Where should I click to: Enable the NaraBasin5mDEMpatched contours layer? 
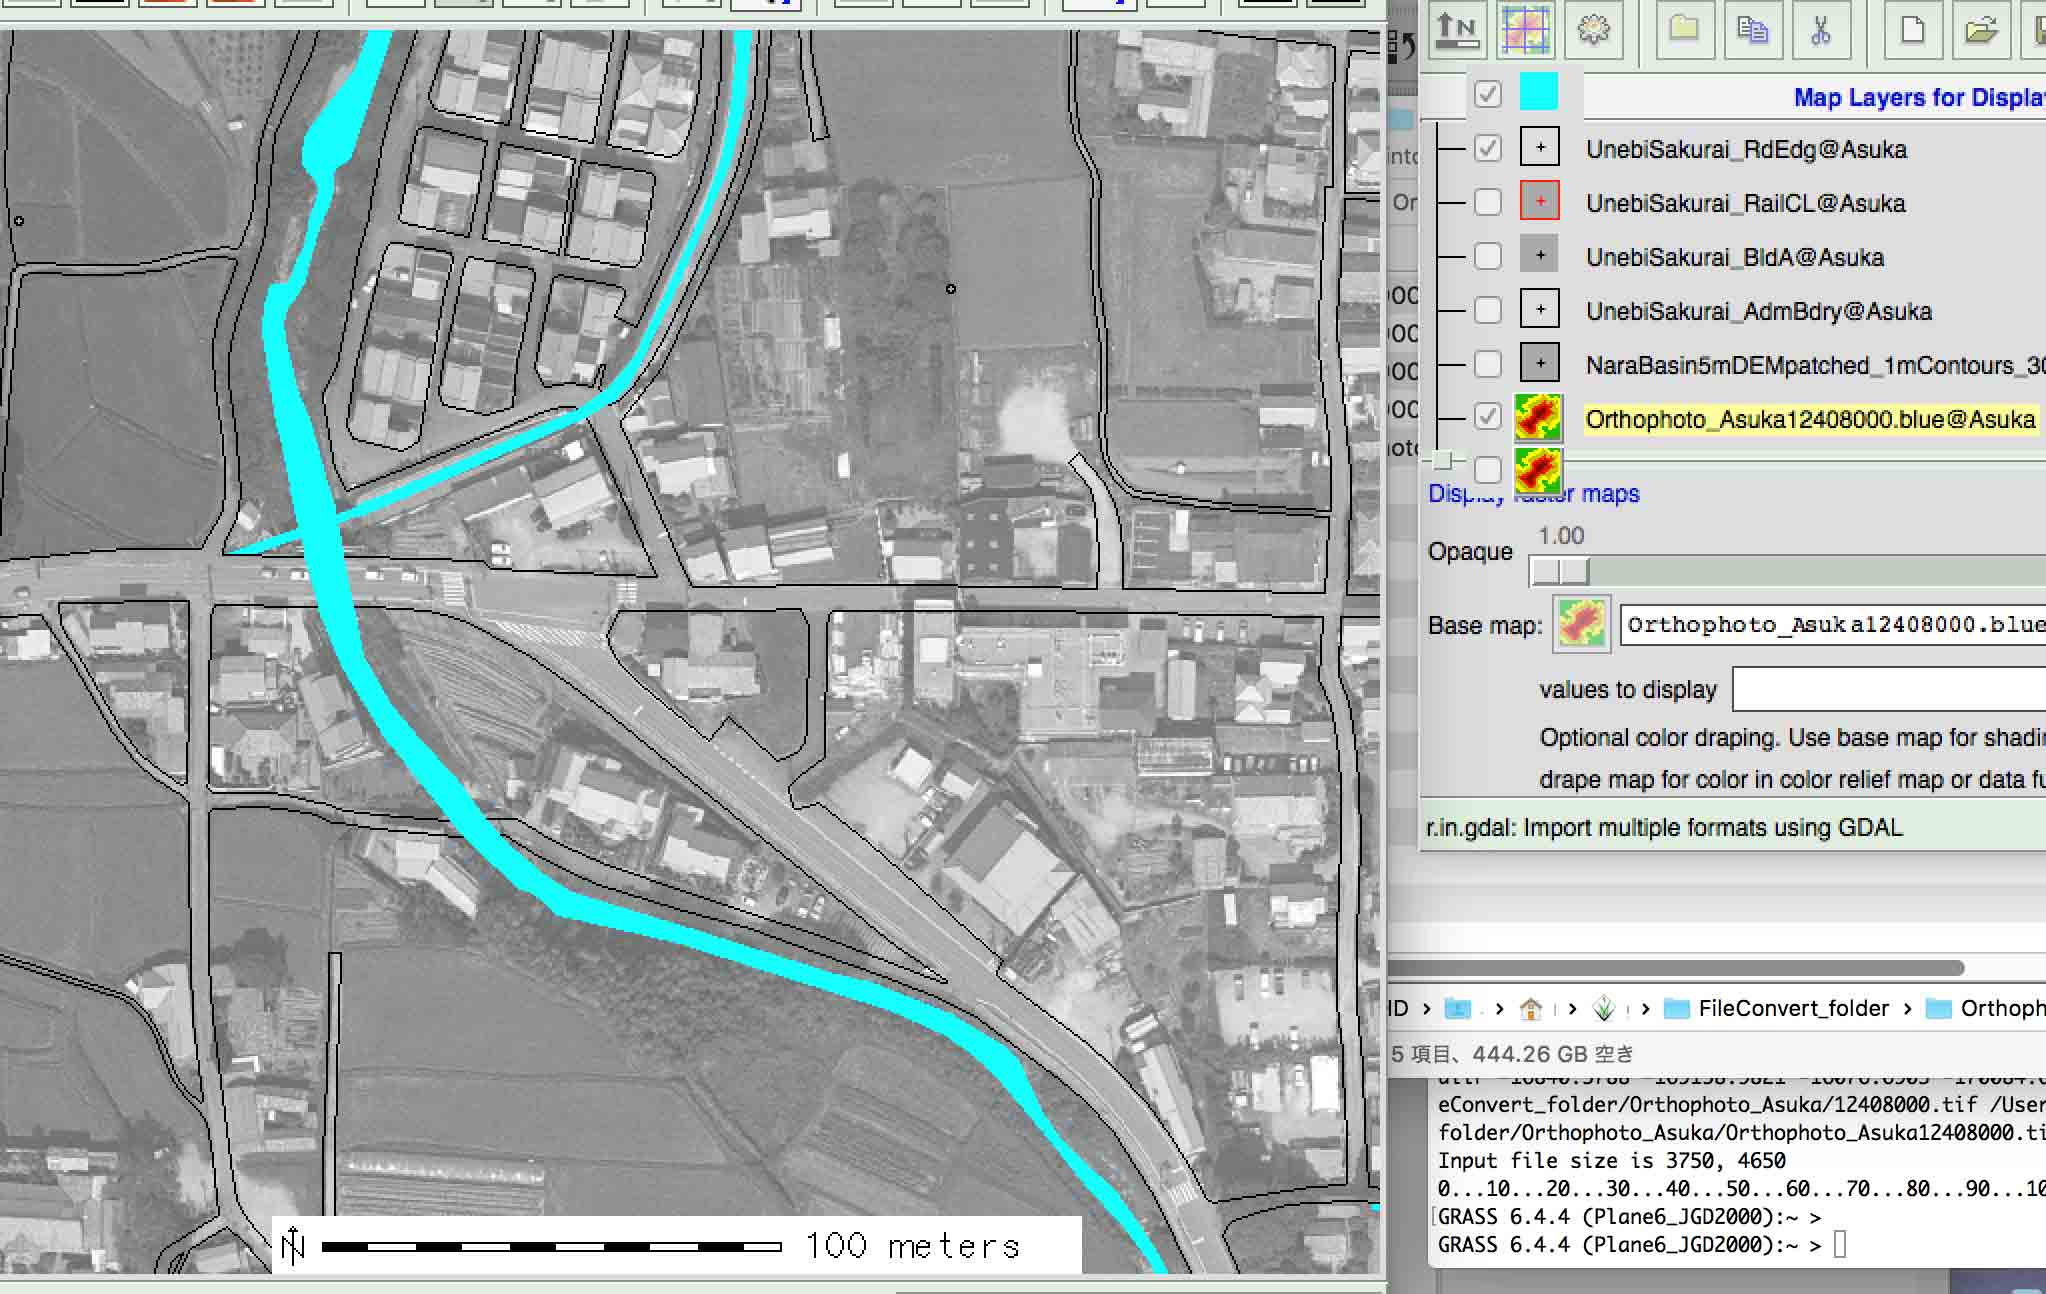tap(1488, 364)
